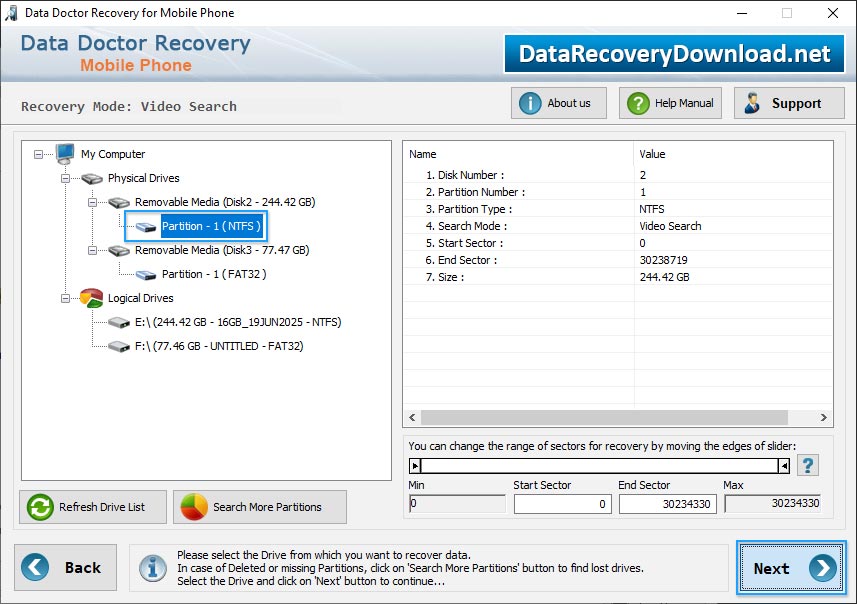The image size is (857, 604).
Task: Click the Back arrow icon
Action: point(35,567)
